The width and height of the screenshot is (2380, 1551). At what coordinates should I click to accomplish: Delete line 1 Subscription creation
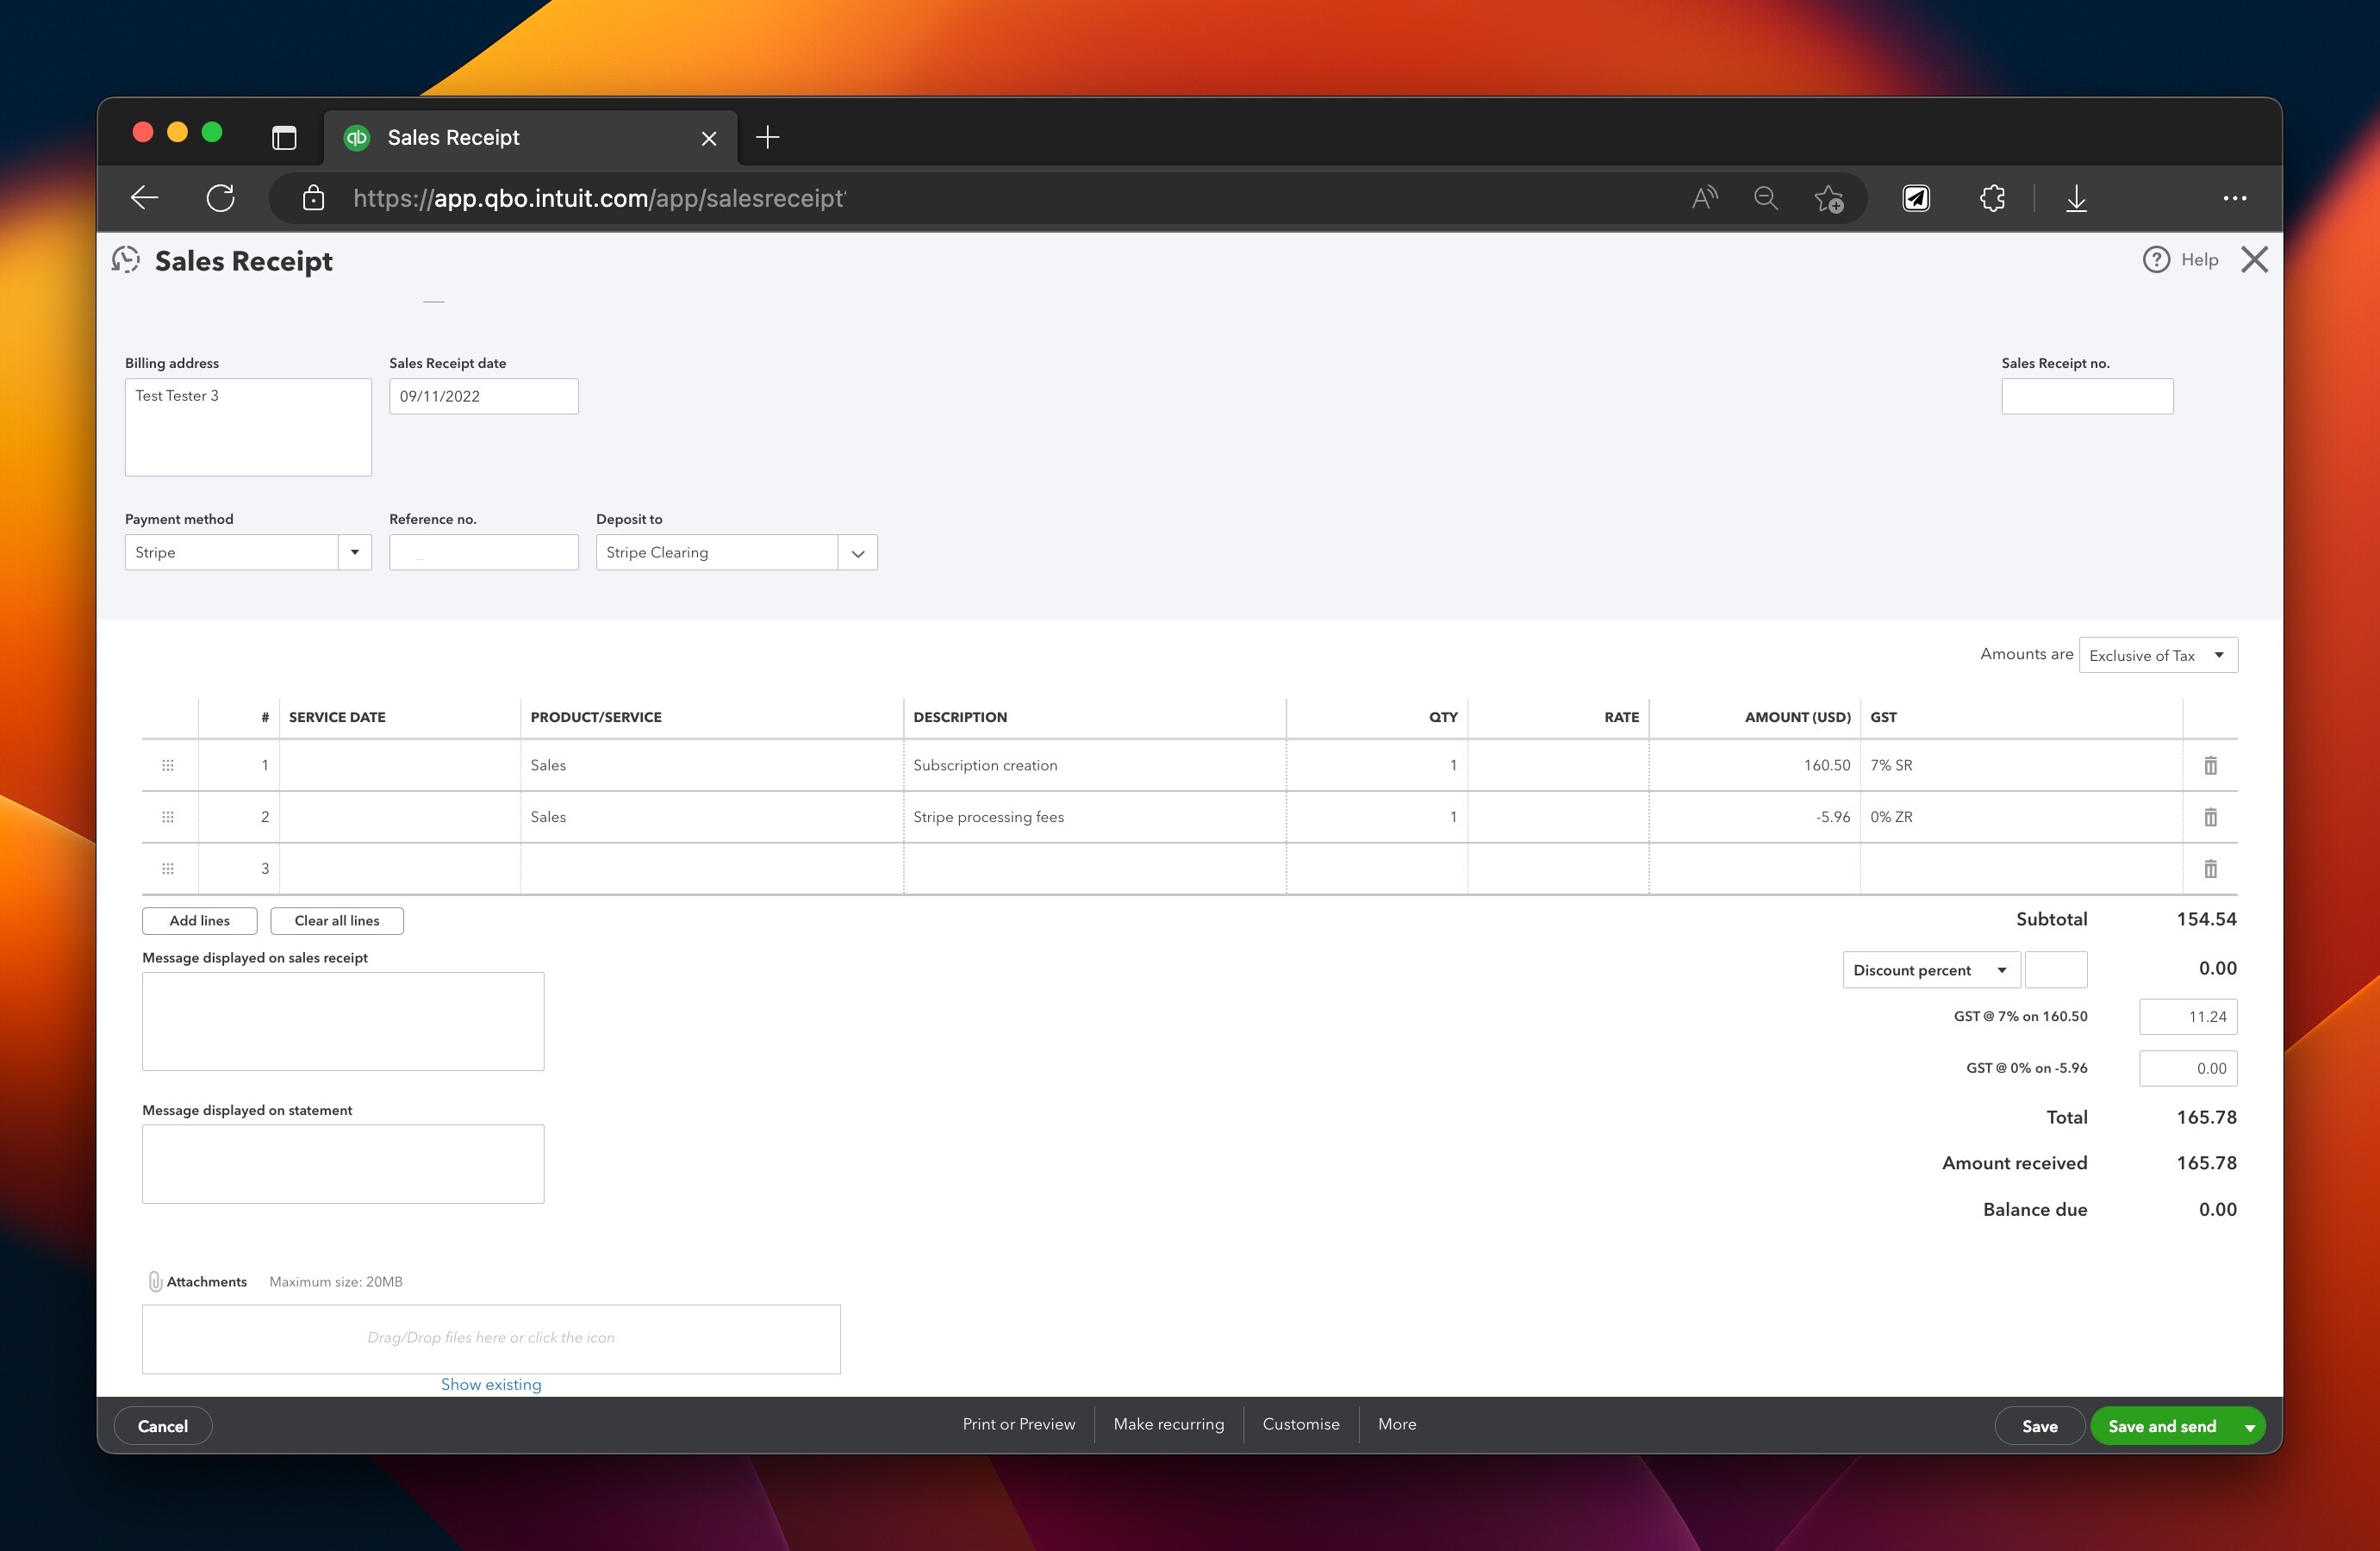[x=2210, y=765]
